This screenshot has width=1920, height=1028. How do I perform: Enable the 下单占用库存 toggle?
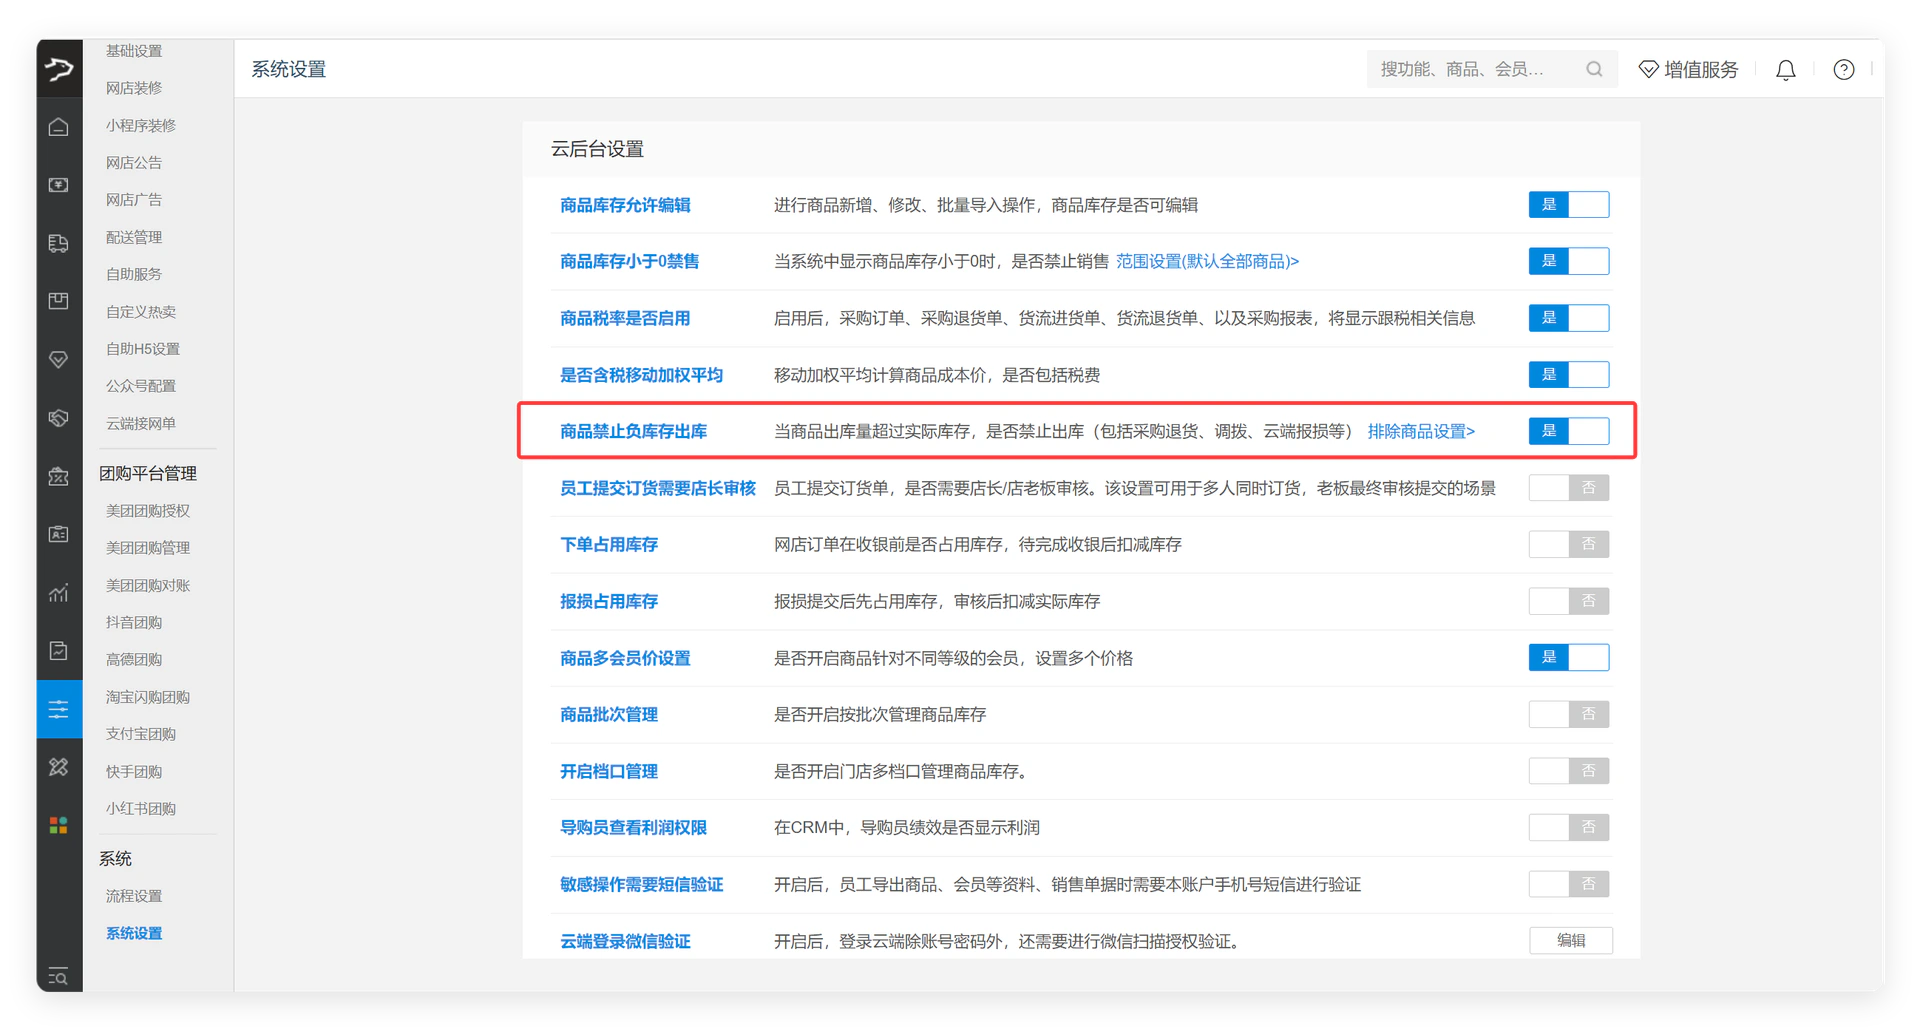pyautogui.click(x=1568, y=544)
